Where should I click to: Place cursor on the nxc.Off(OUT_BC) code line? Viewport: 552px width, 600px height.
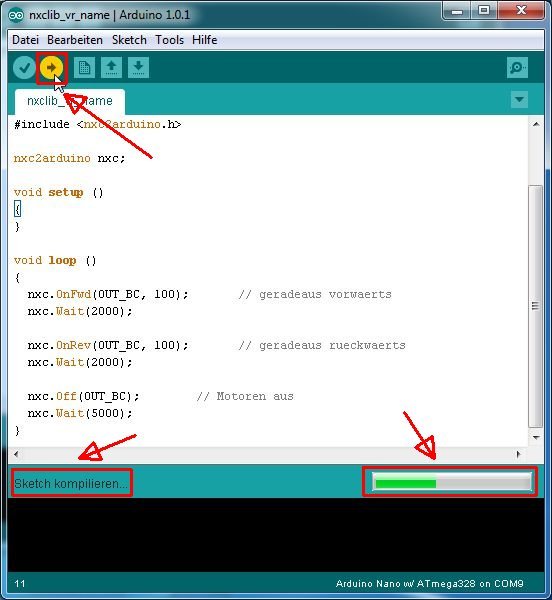click(x=83, y=396)
